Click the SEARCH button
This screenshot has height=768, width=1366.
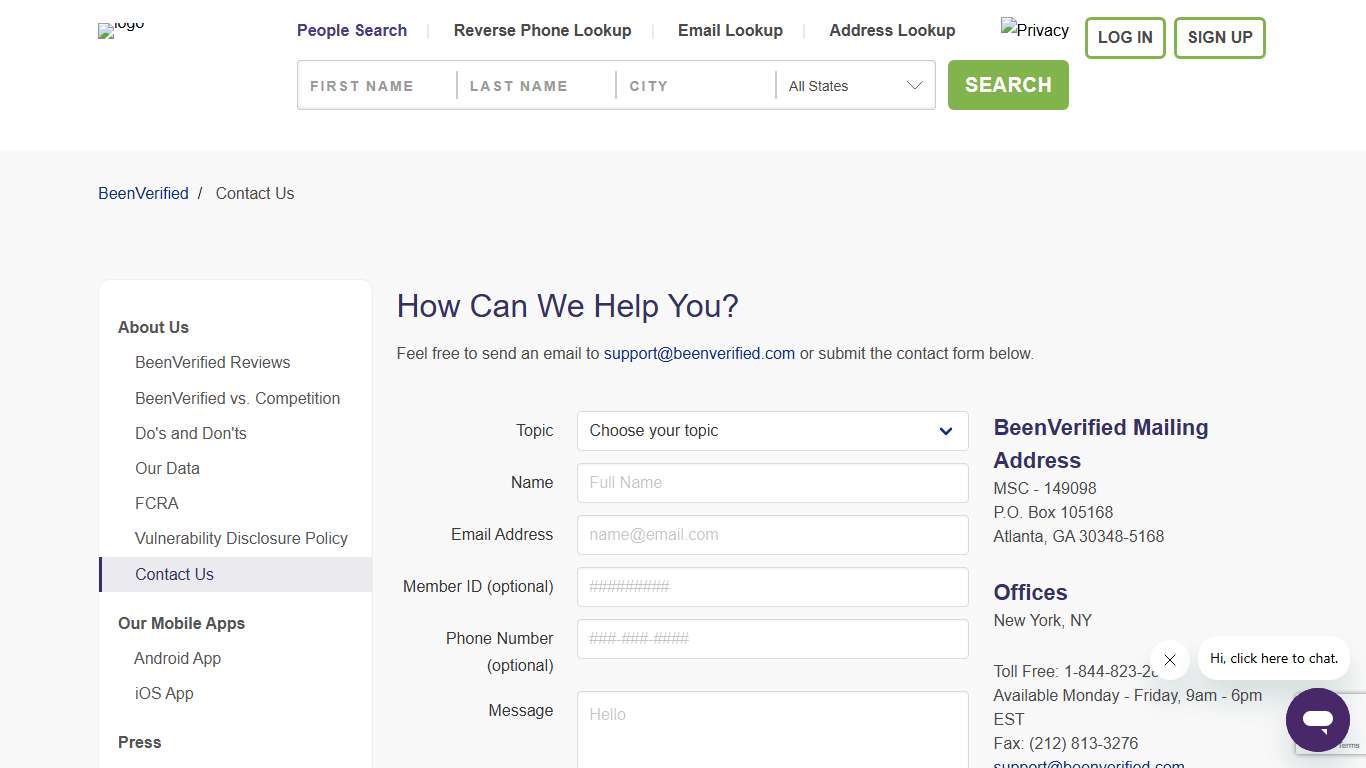click(x=1007, y=85)
